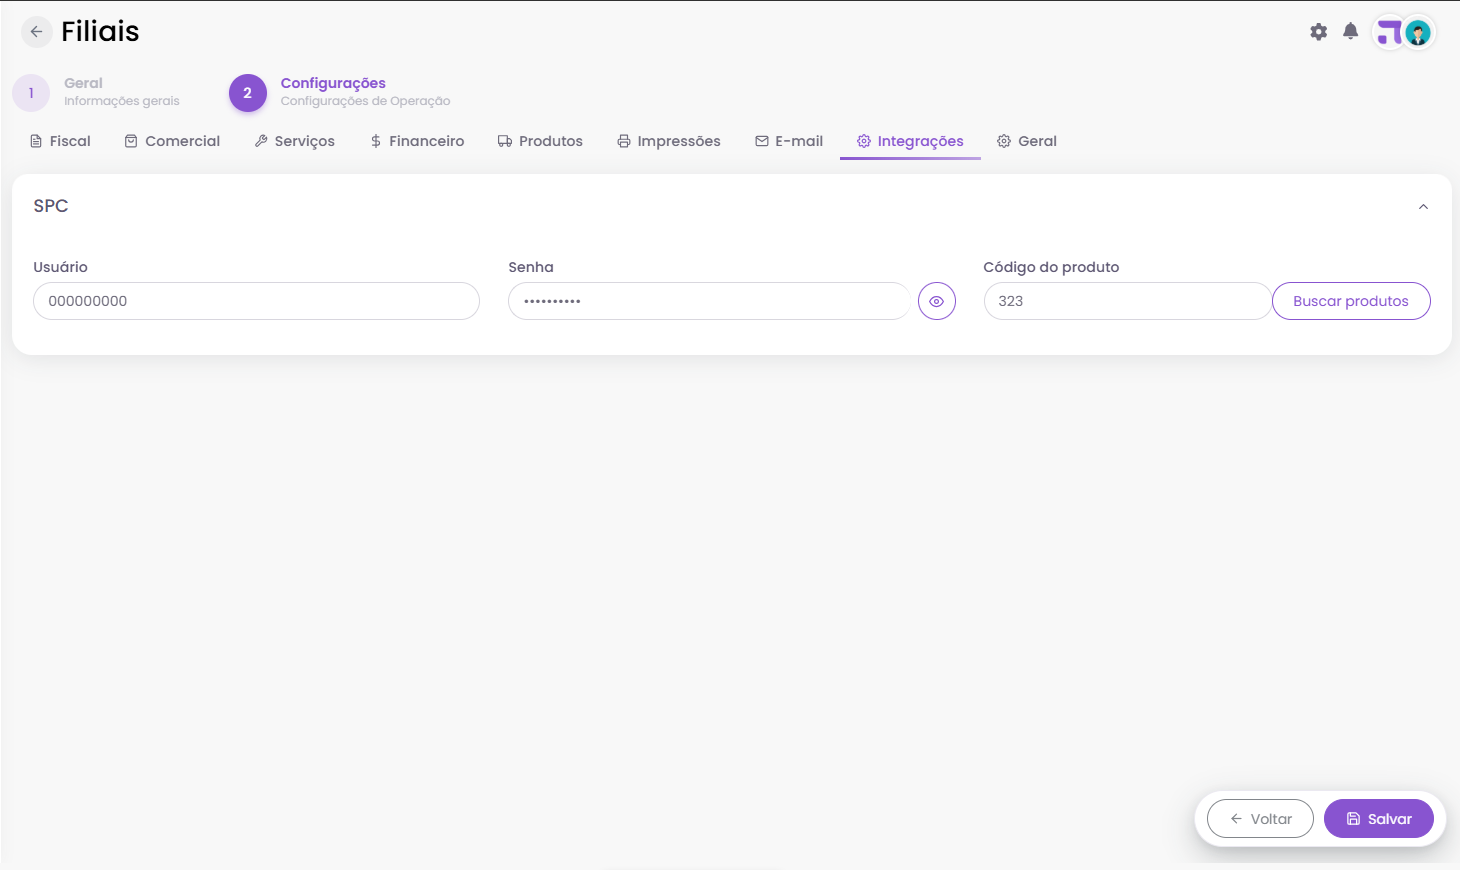Click the Filiais page title

pyautogui.click(x=100, y=32)
